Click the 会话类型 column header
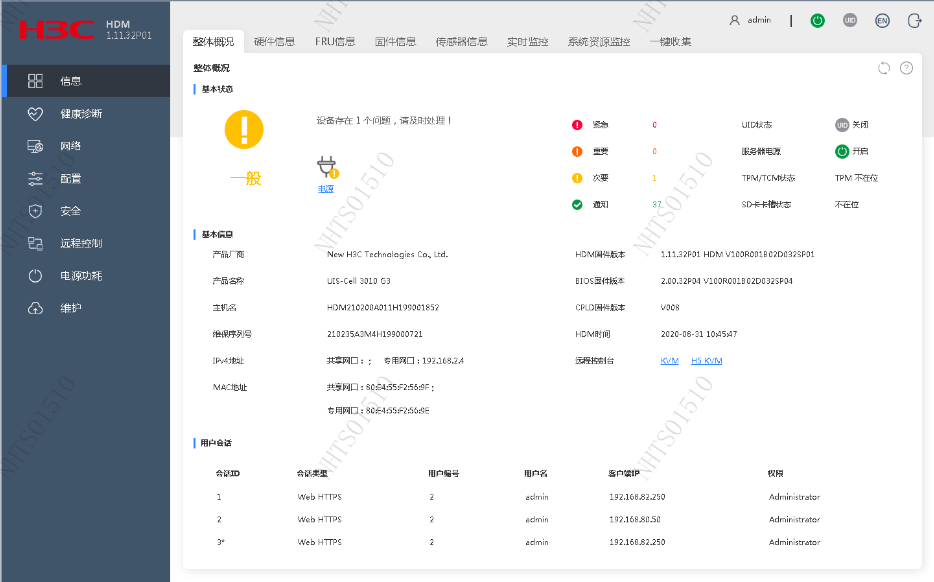 pos(312,474)
